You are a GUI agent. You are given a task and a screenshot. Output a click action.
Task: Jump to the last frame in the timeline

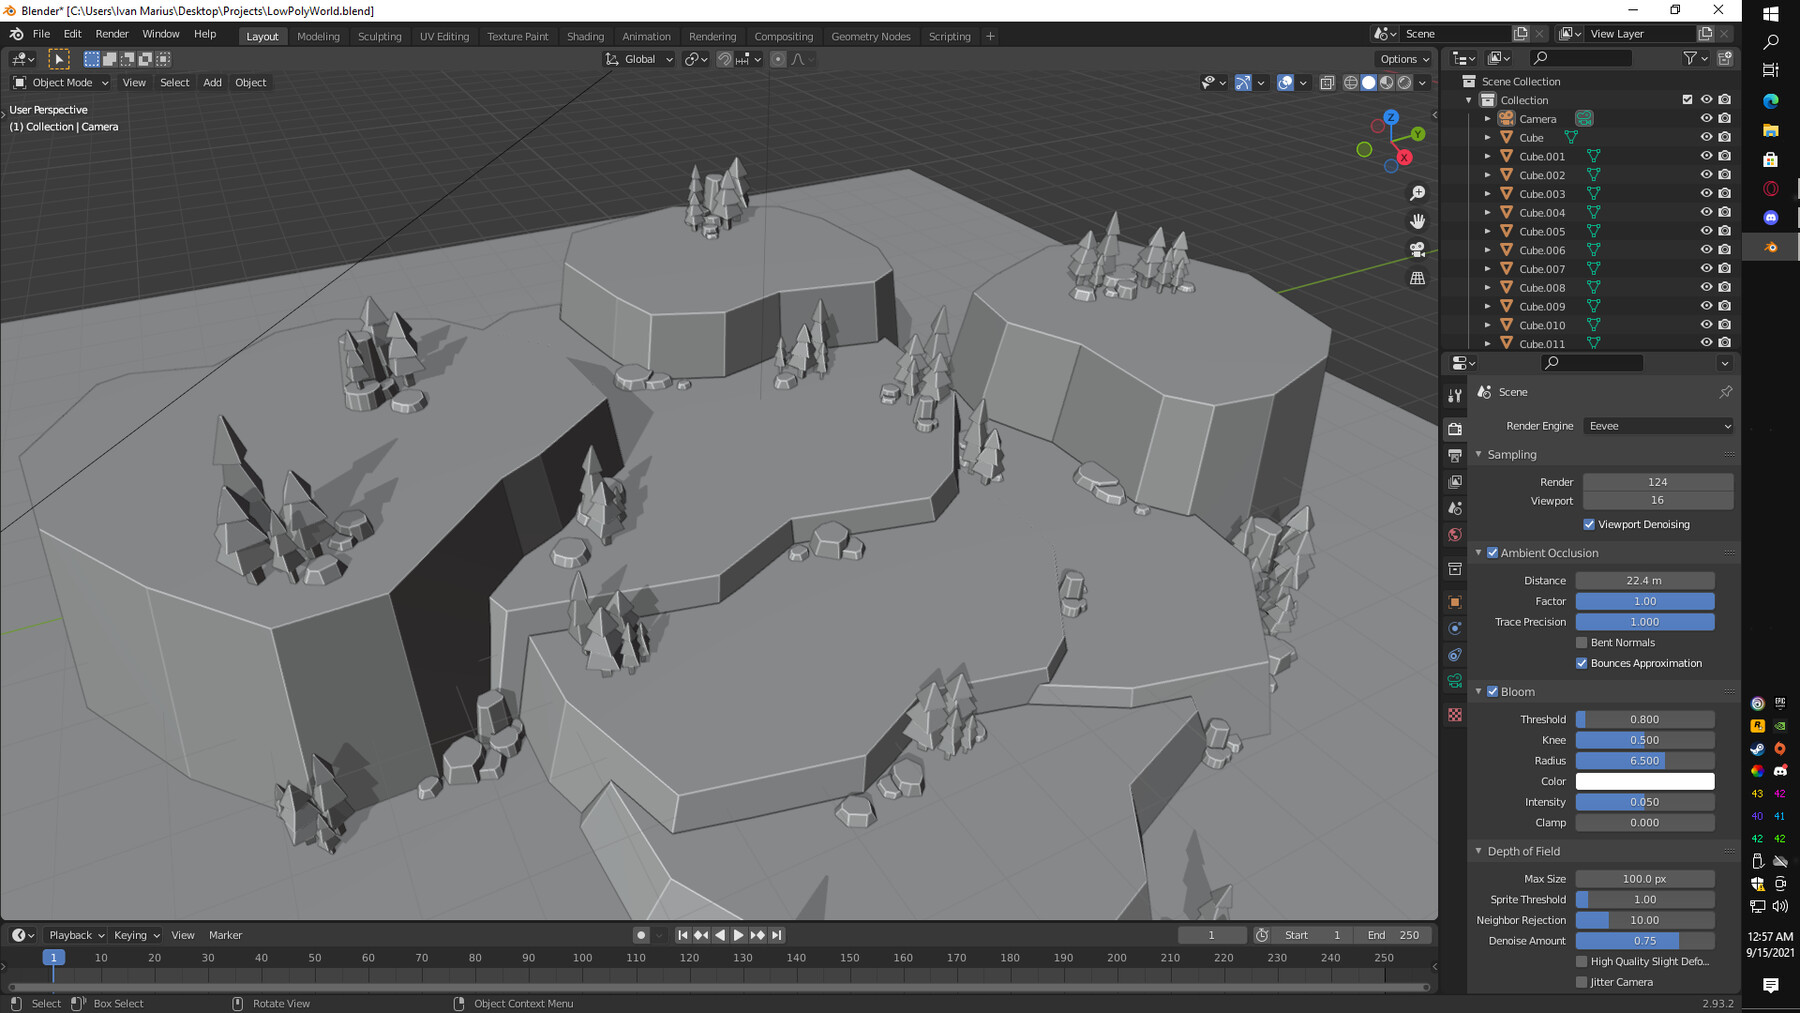[777, 934]
